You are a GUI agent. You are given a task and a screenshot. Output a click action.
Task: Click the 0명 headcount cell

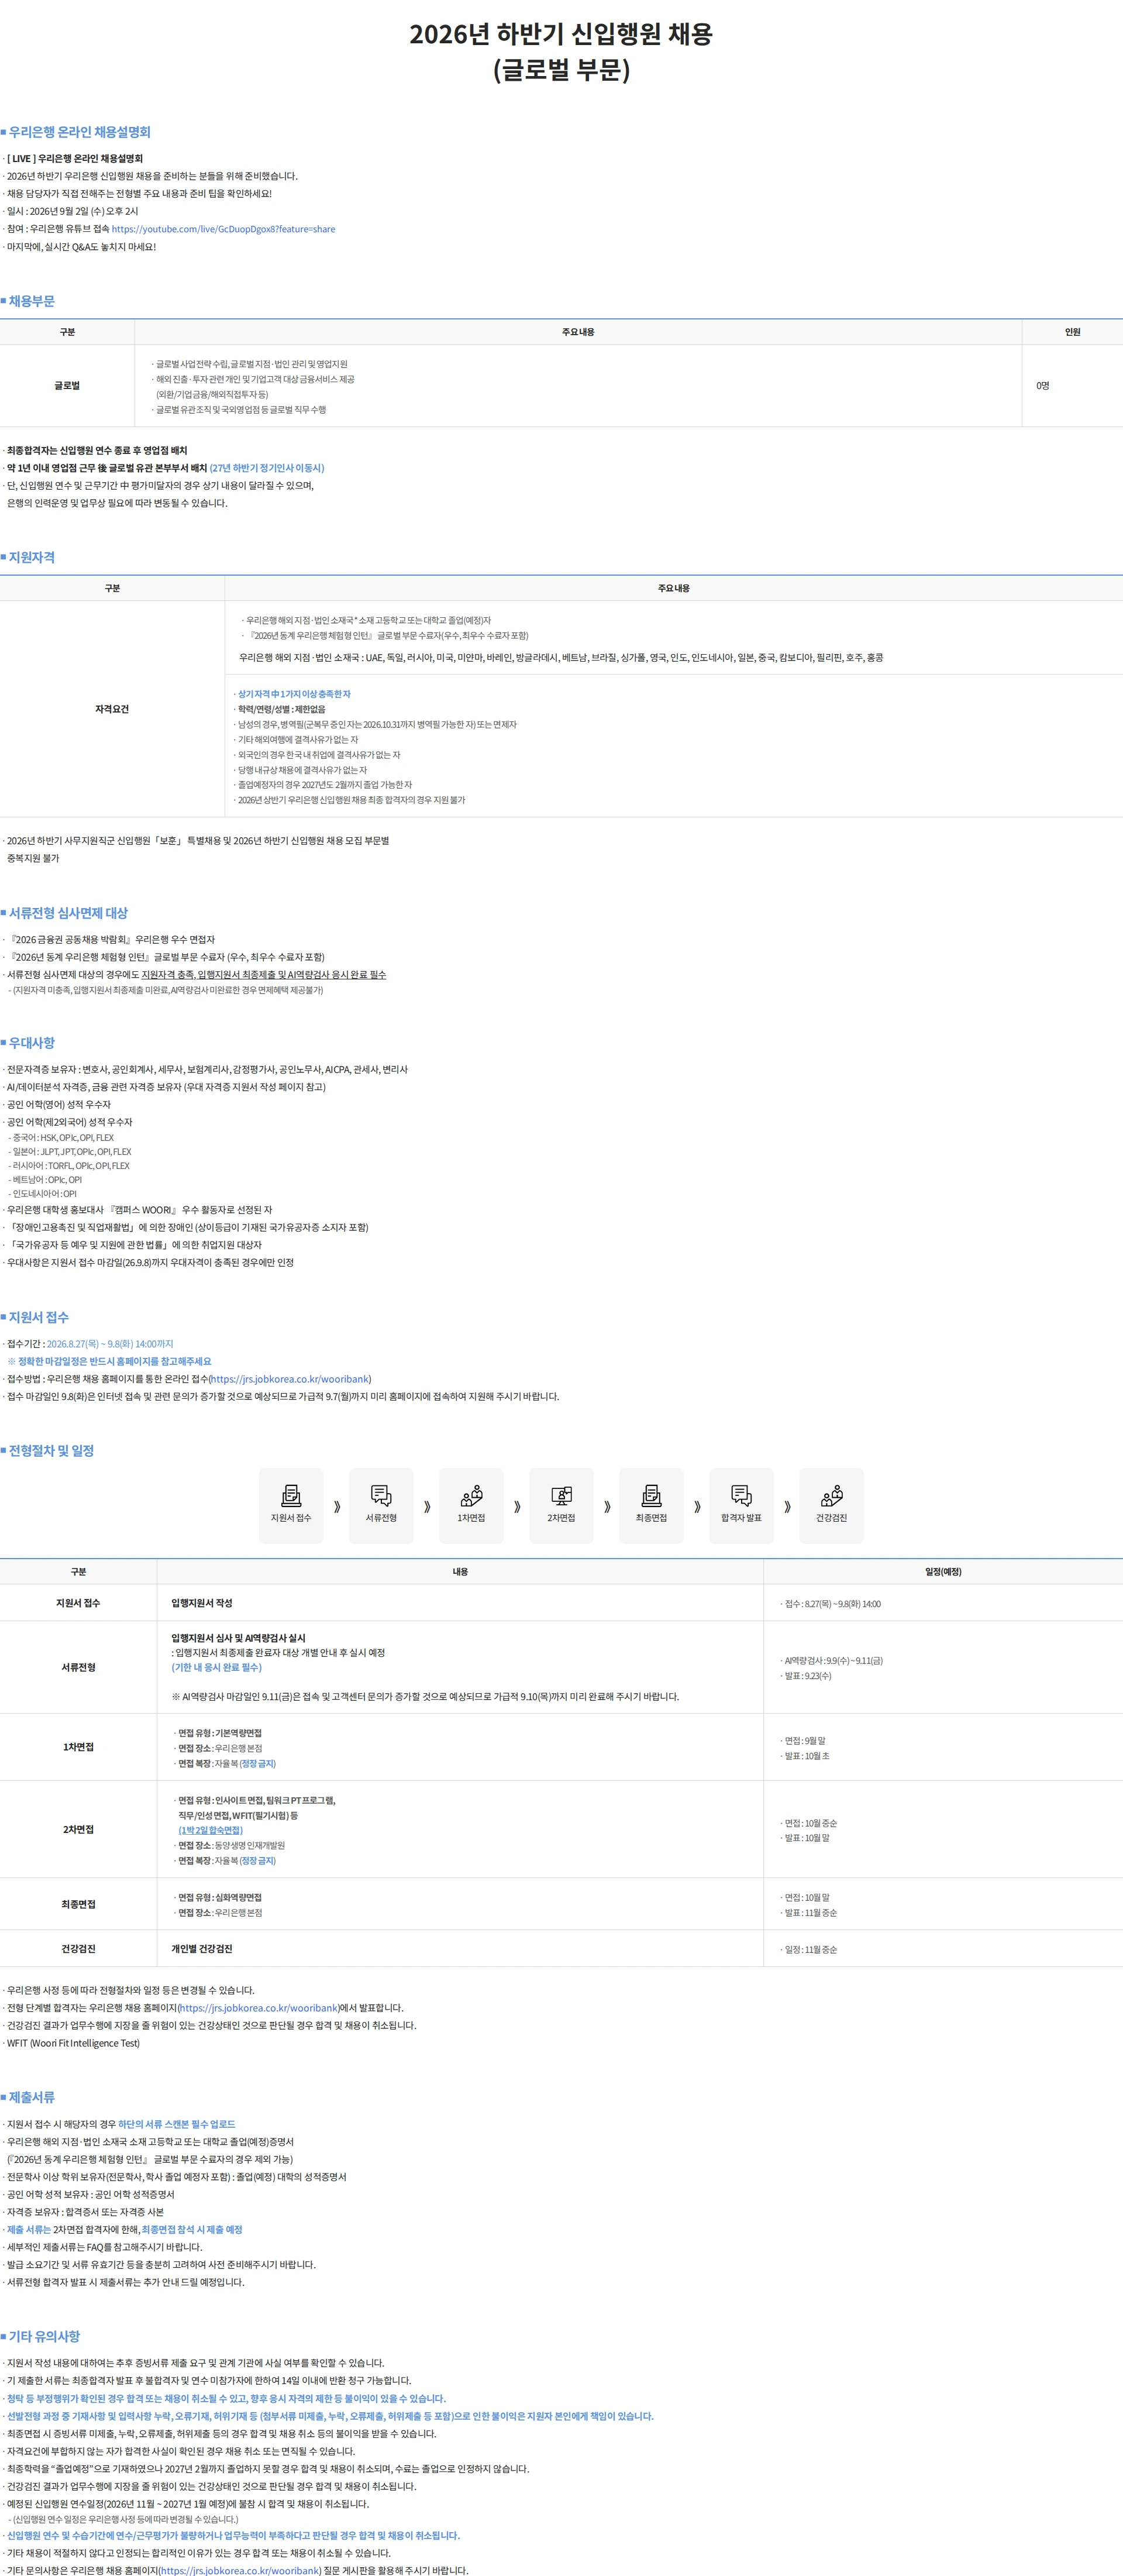[1072, 385]
